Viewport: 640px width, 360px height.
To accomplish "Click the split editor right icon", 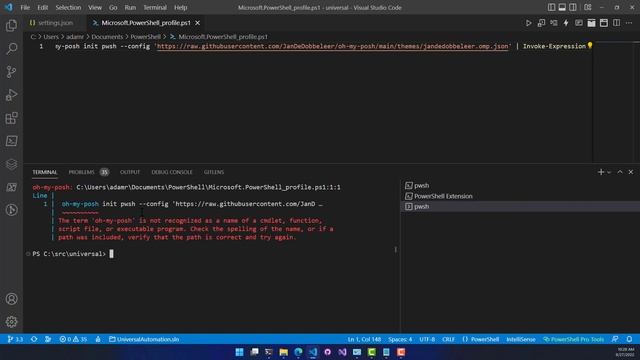I will (616, 23).
